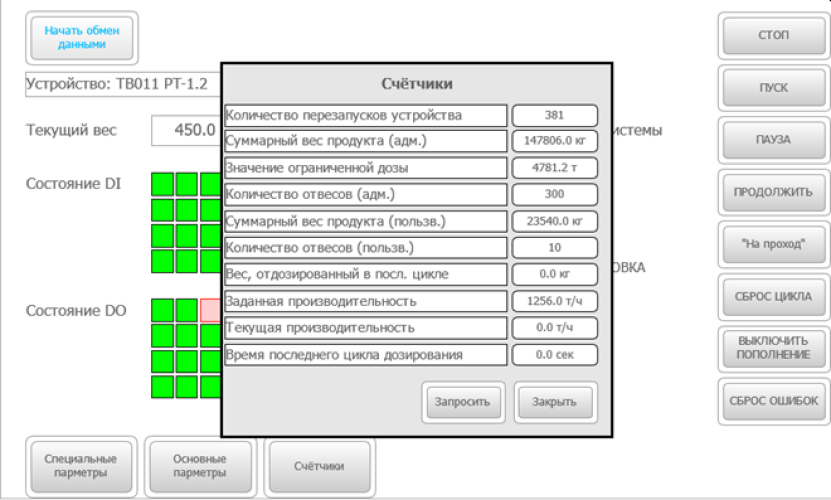831x500 pixels.
Task: Click the Текущий вес value field
Action: pyautogui.click(x=187, y=130)
